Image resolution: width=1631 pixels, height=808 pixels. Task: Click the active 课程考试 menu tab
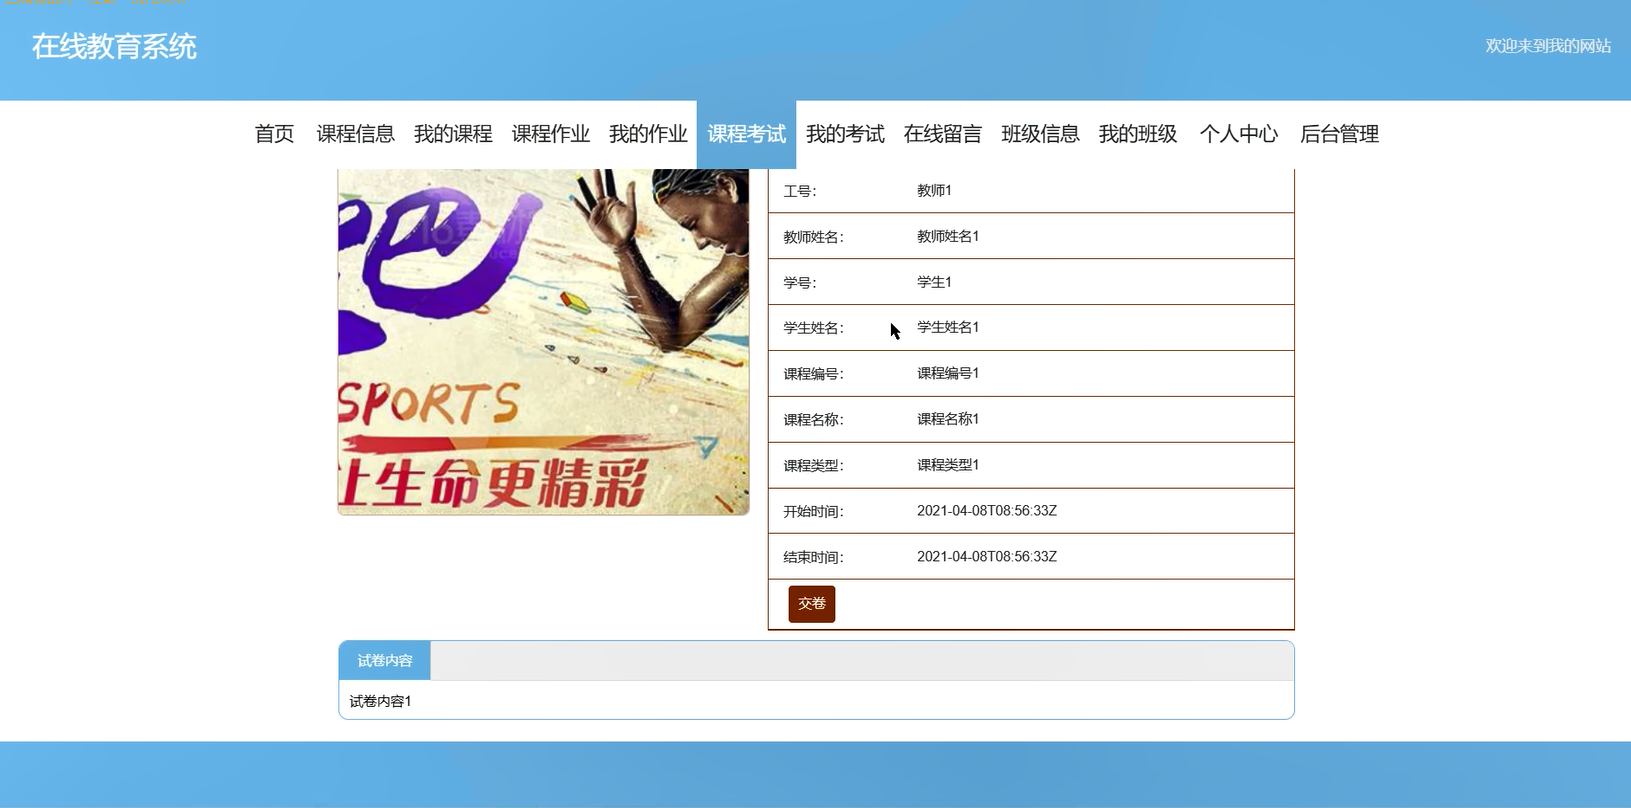point(746,134)
